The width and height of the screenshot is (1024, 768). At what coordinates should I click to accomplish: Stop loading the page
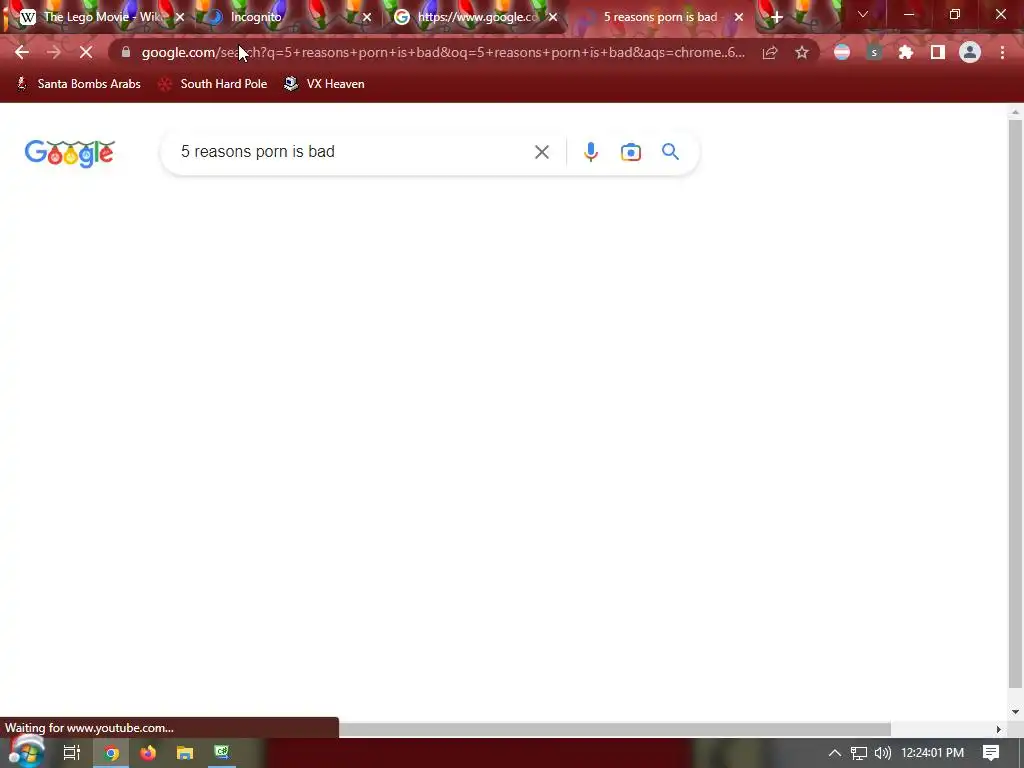click(x=86, y=52)
